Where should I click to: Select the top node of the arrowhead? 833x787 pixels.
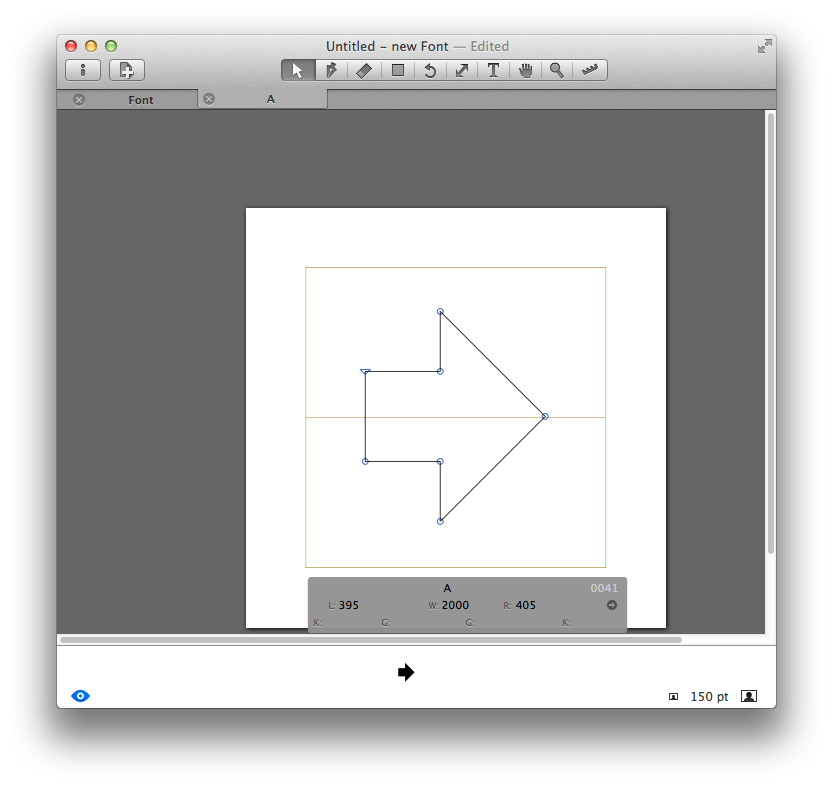440,311
